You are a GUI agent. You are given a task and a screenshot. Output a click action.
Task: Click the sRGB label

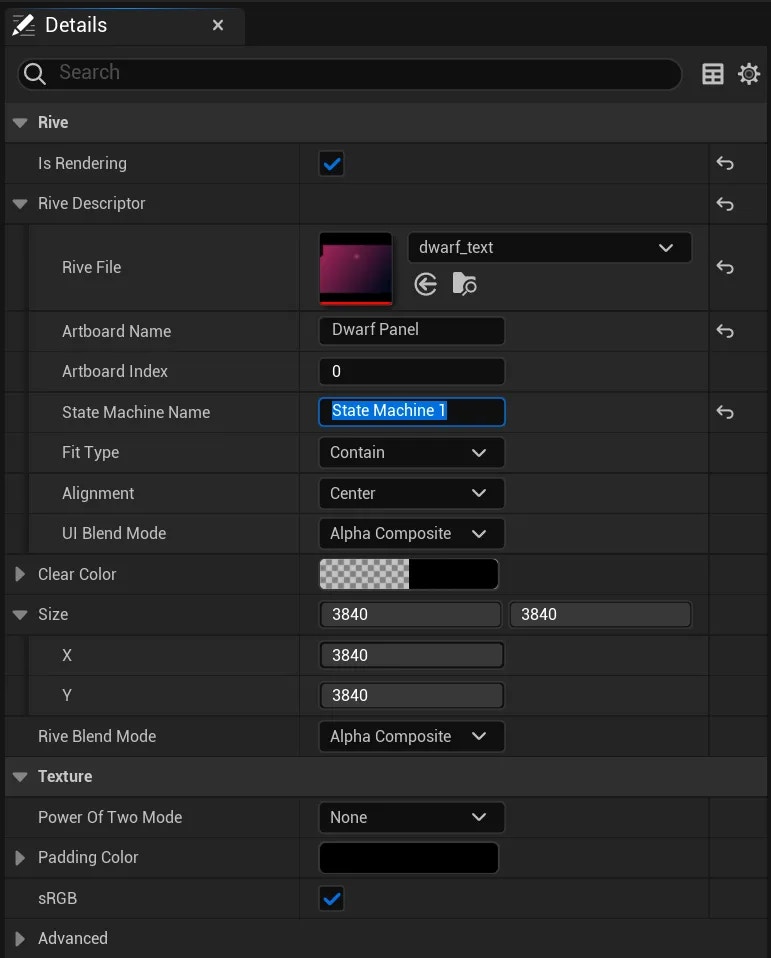tap(57, 899)
